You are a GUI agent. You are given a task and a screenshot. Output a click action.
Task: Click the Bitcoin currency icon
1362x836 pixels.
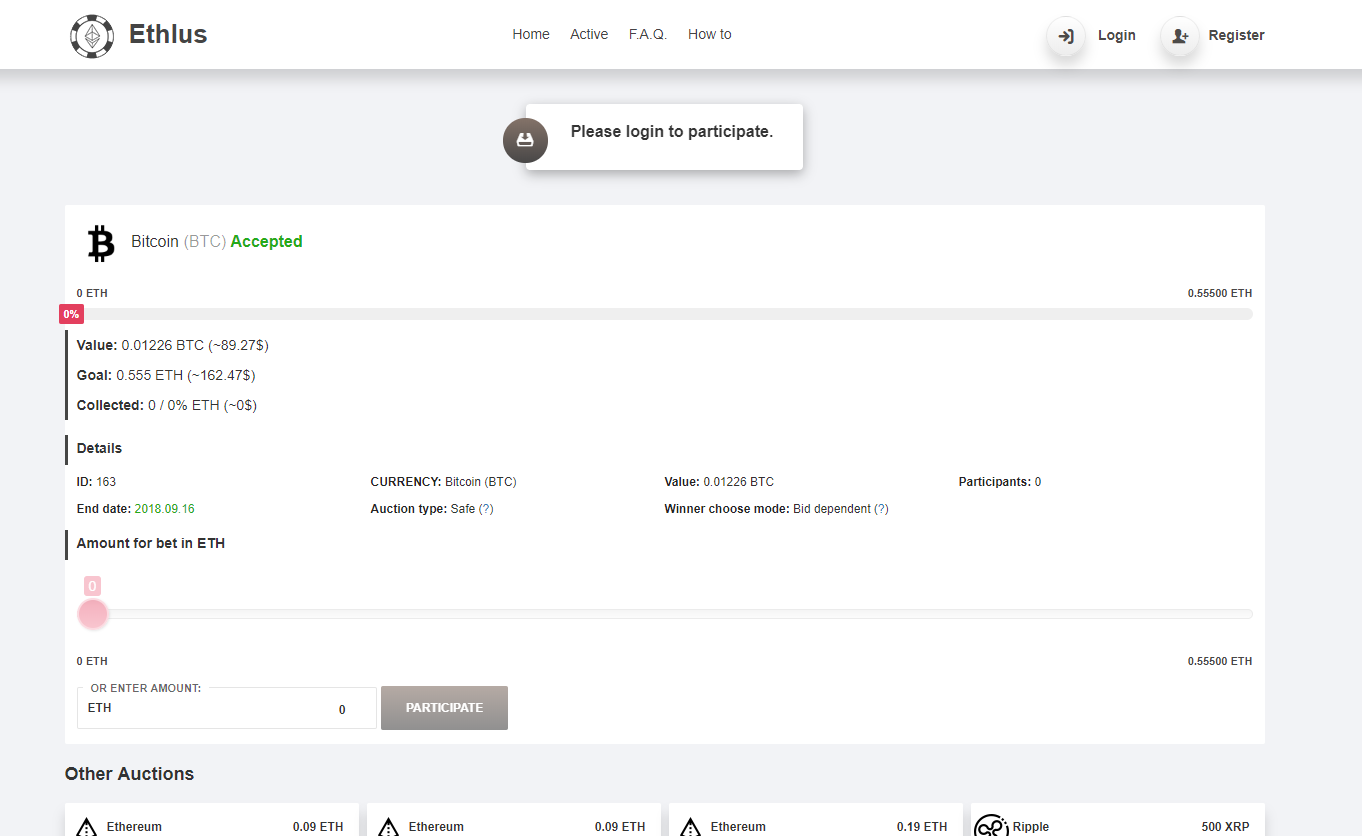click(x=101, y=243)
